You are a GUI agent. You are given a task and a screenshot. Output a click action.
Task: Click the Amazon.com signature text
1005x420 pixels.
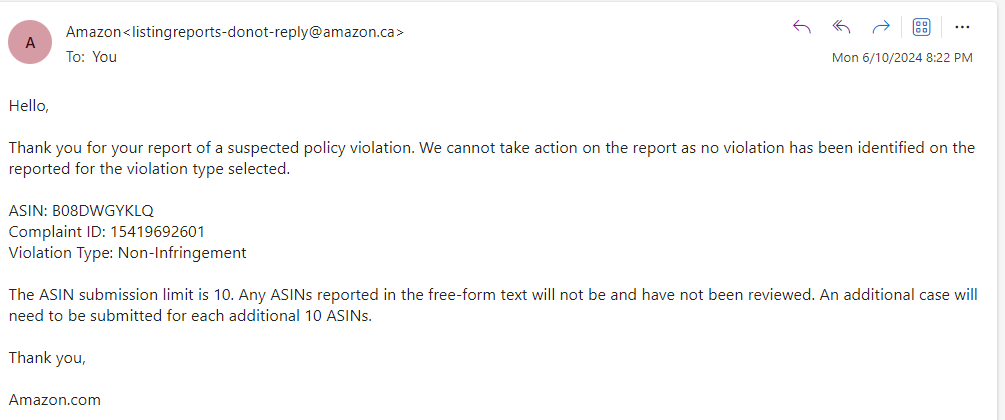(54, 400)
